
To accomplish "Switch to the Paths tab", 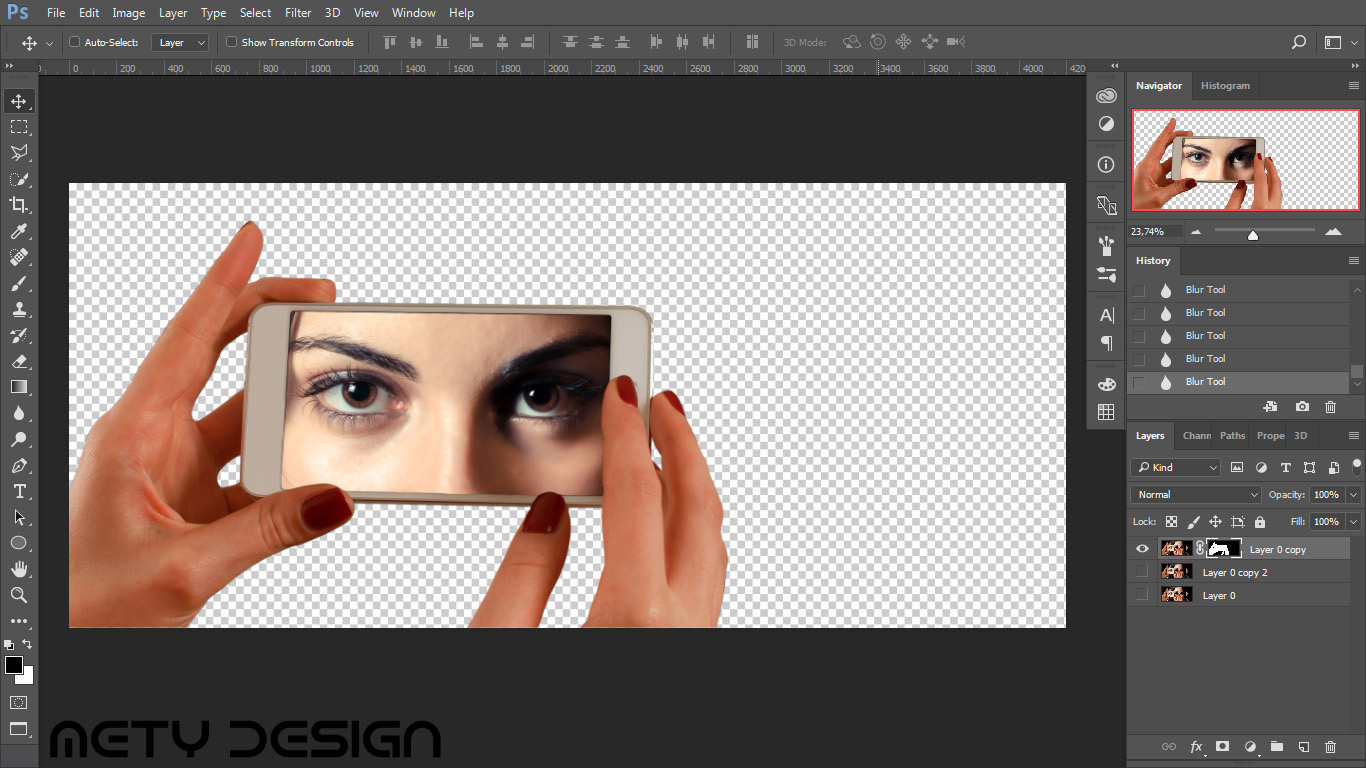I will coord(1232,436).
